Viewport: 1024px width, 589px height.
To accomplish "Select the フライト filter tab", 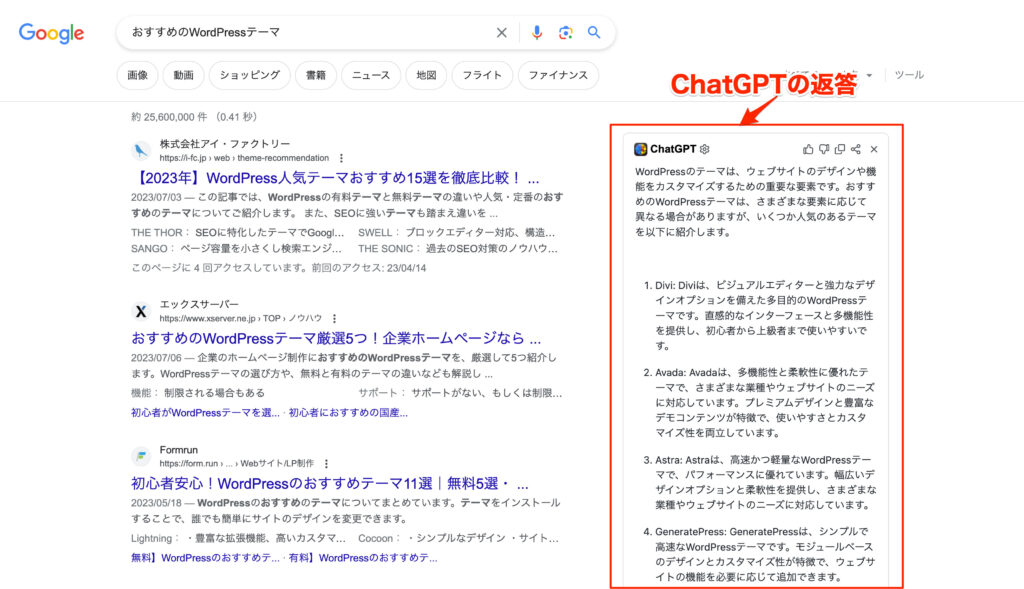I will point(482,75).
